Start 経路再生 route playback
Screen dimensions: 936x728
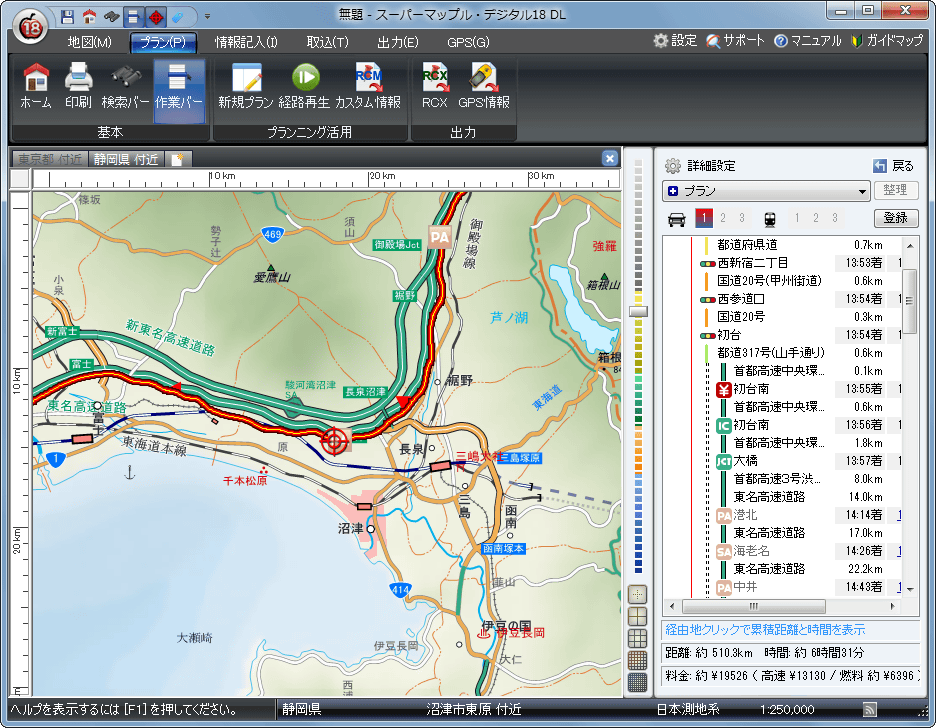304,86
